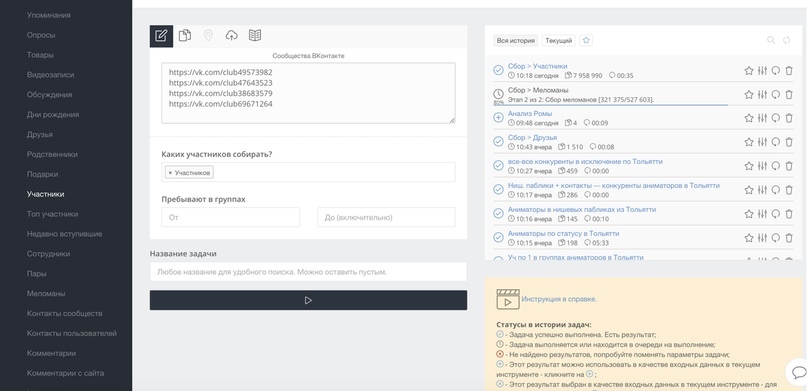Filter history by favorites star button

pyautogui.click(x=586, y=41)
